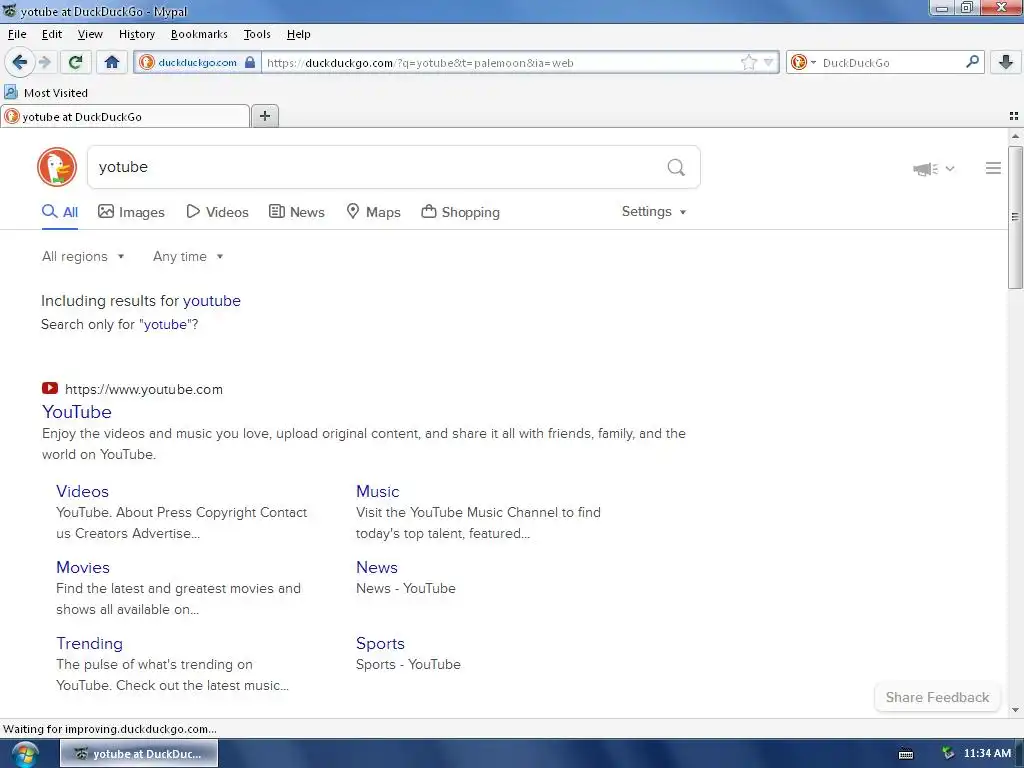Open the Videos sitelink
Viewport: 1024px width, 768px height.
pos(82,491)
